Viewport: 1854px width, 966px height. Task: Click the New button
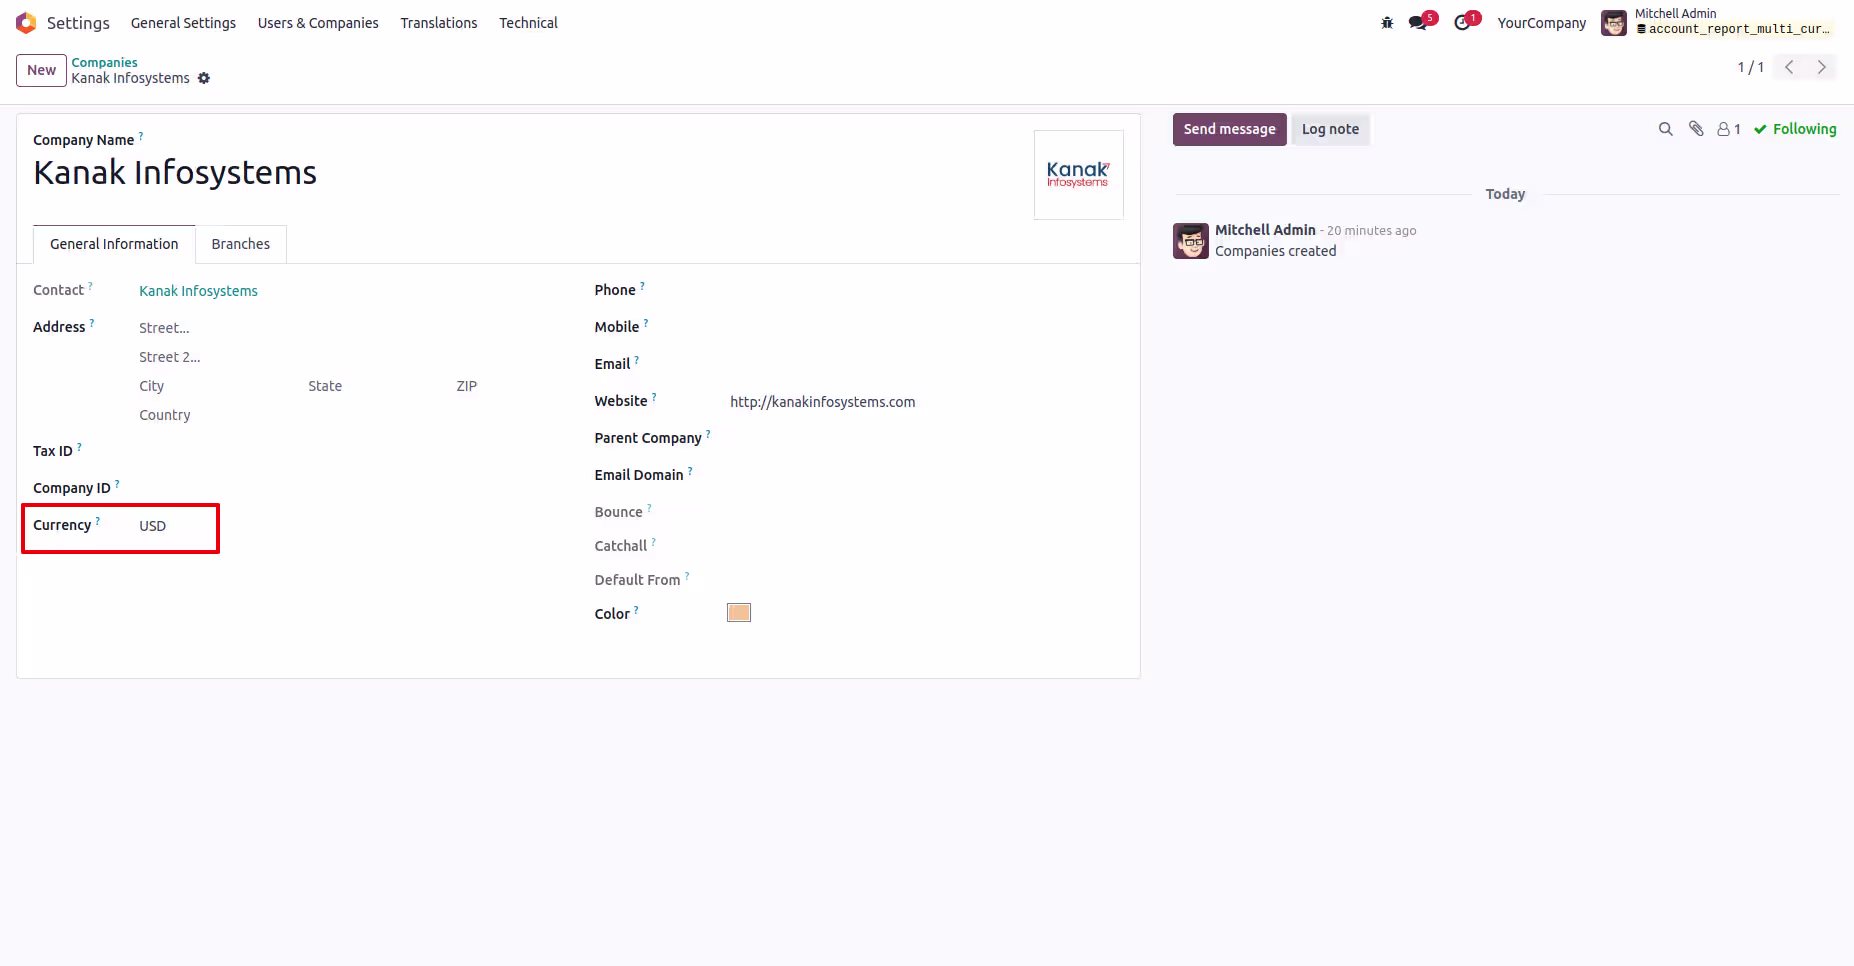pyautogui.click(x=42, y=70)
